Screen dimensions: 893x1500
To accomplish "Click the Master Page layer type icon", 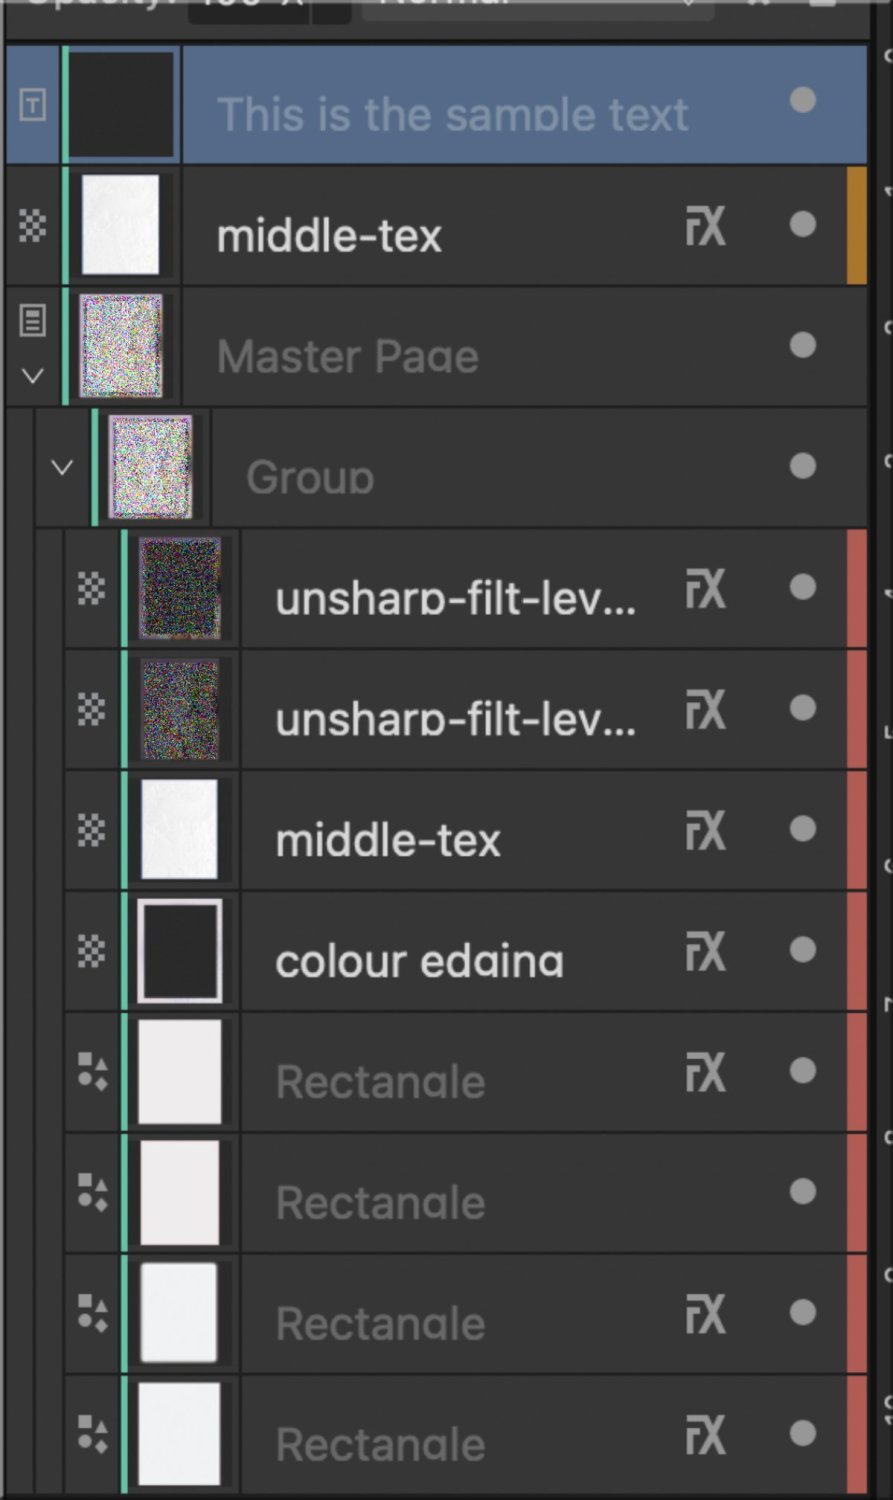I will click(33, 321).
